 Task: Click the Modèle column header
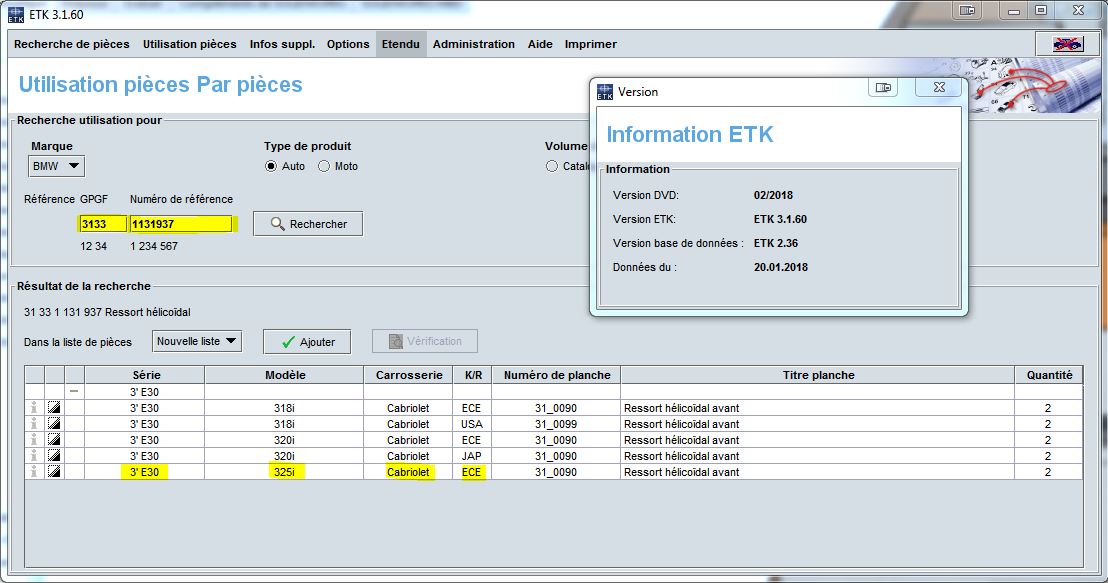[285, 375]
